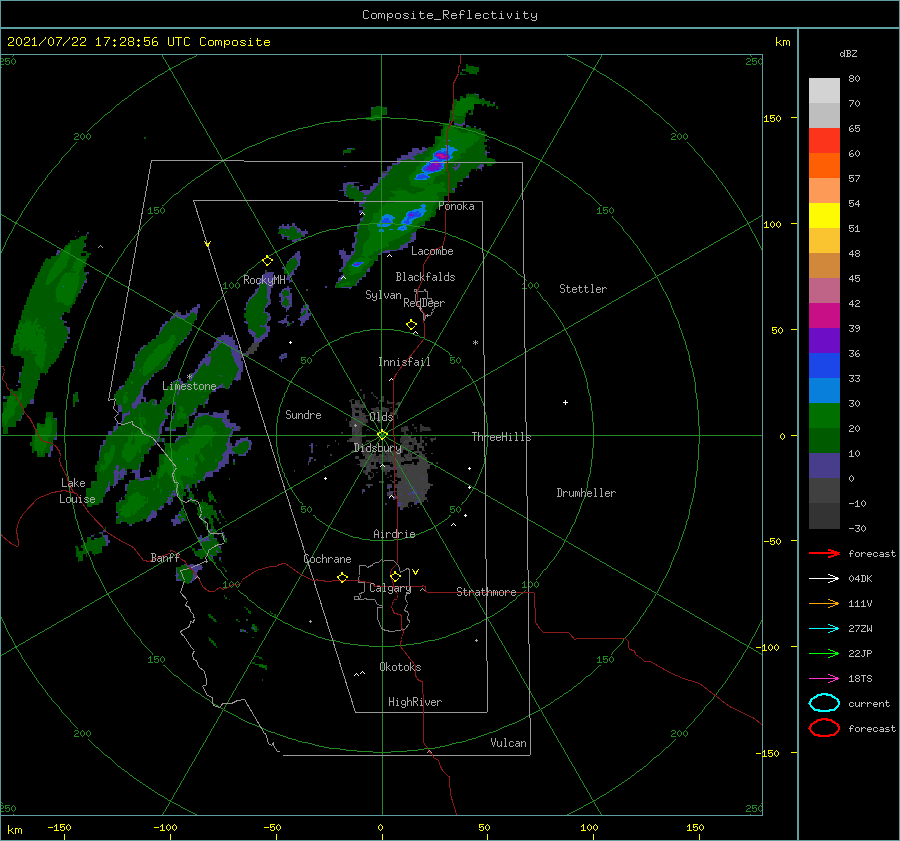Click the Olds town label

pyautogui.click(x=381, y=417)
